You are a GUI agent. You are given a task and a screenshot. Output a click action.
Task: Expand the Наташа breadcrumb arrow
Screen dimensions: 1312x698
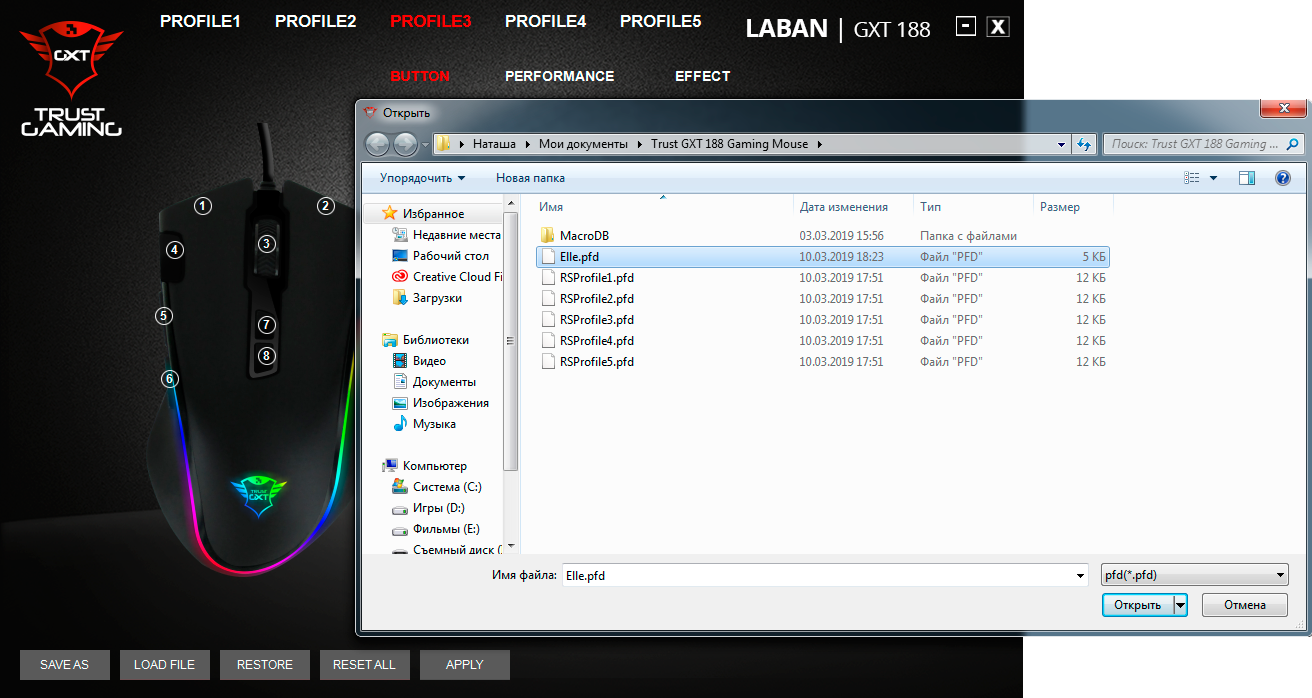526,144
